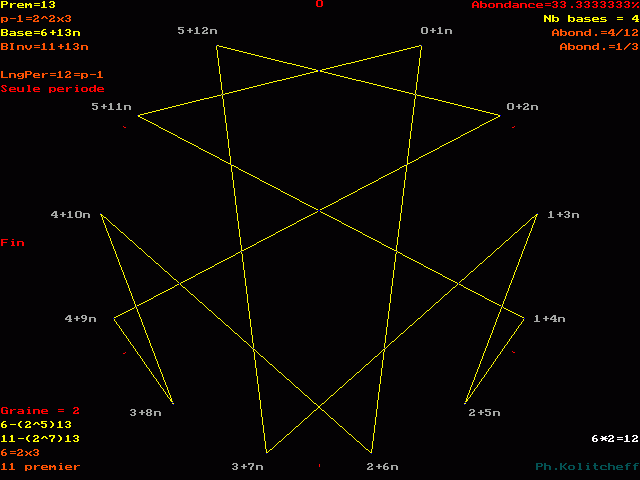Select the 'BInv=11+13n' line

click(44, 47)
